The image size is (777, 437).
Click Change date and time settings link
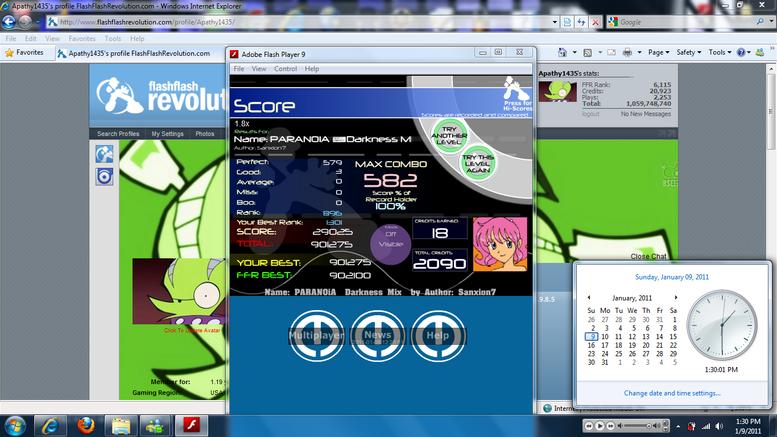672,393
